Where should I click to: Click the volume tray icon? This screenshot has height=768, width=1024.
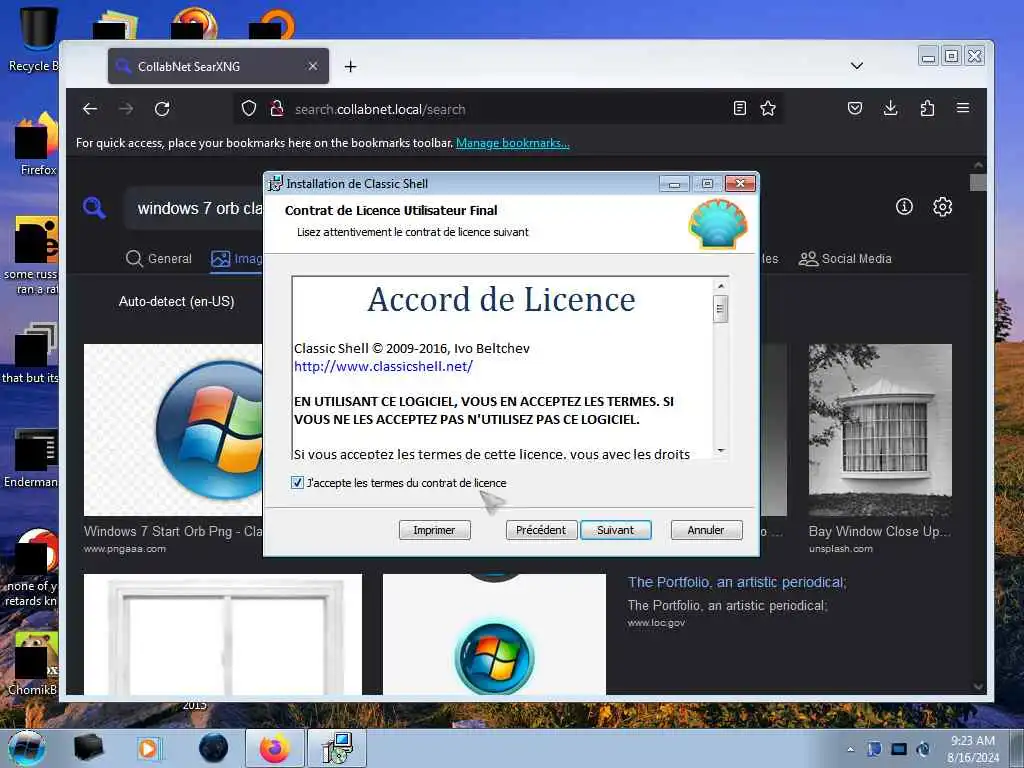click(x=923, y=749)
